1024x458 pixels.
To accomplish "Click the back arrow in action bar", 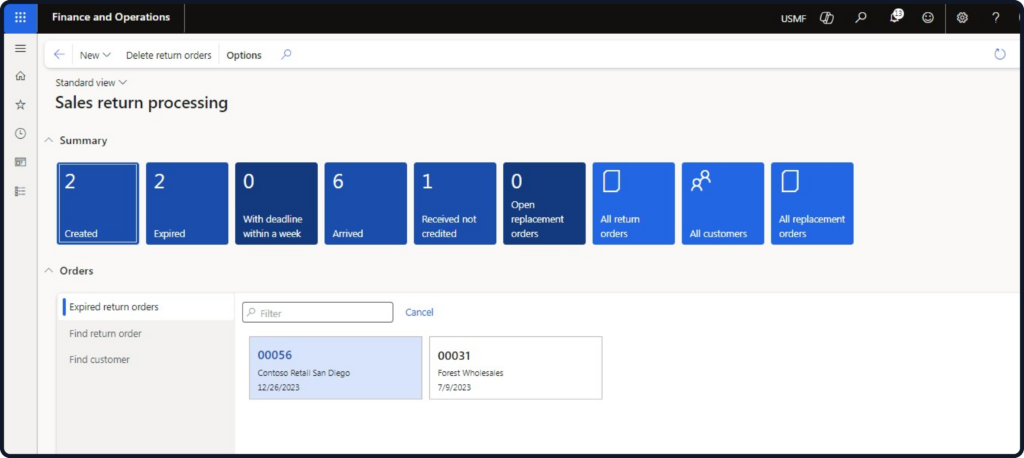I will 59,55.
